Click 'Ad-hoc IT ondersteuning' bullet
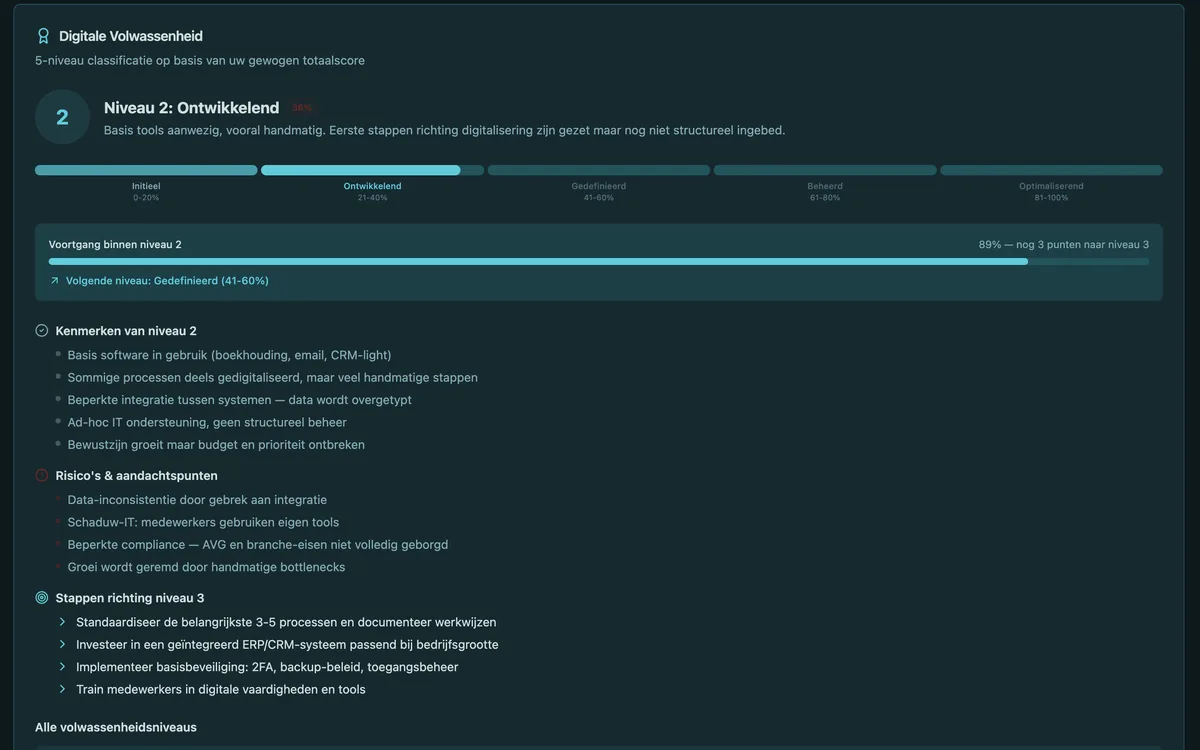Viewport: 1200px width, 750px height. pos(207,422)
